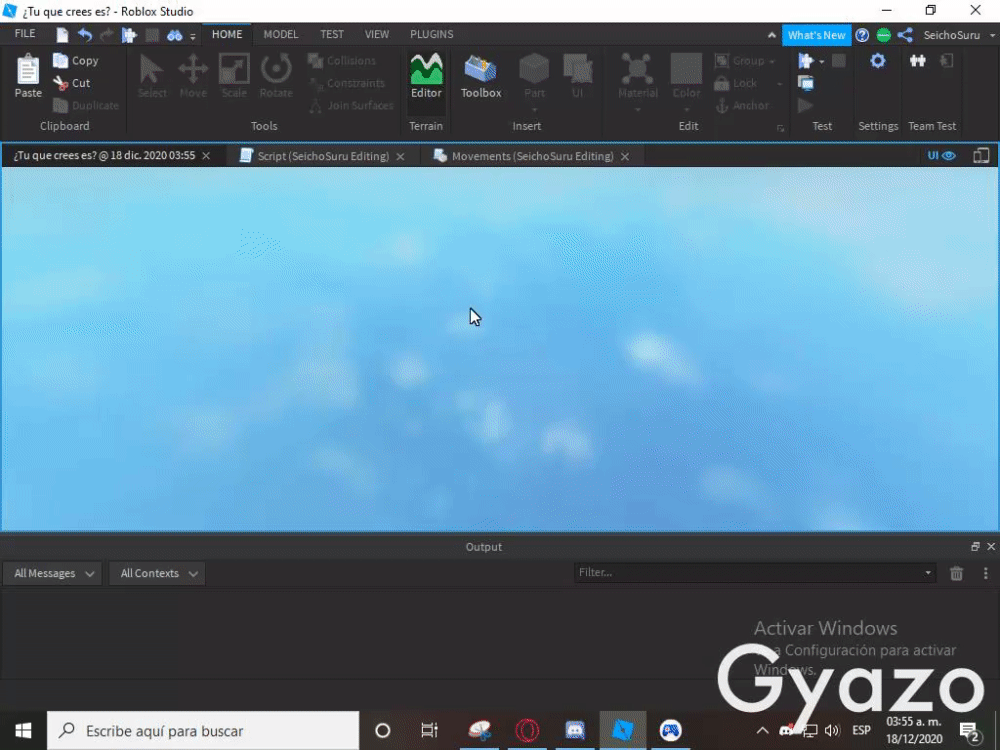Open the All Messages dropdown

pyautogui.click(x=53, y=573)
